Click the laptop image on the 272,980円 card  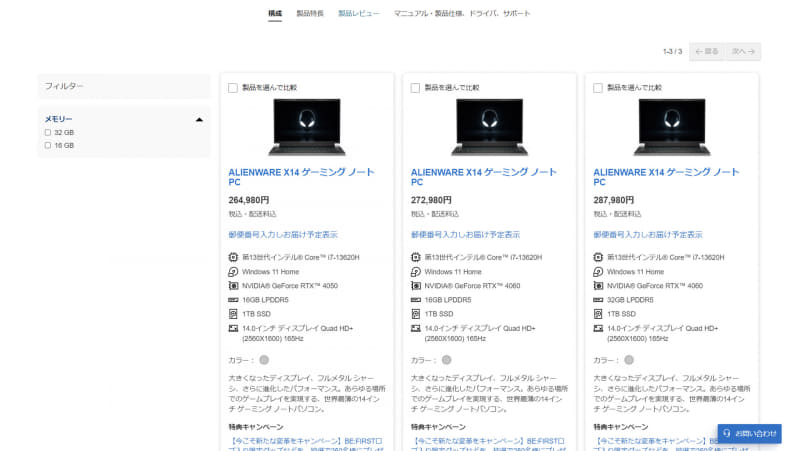489,127
